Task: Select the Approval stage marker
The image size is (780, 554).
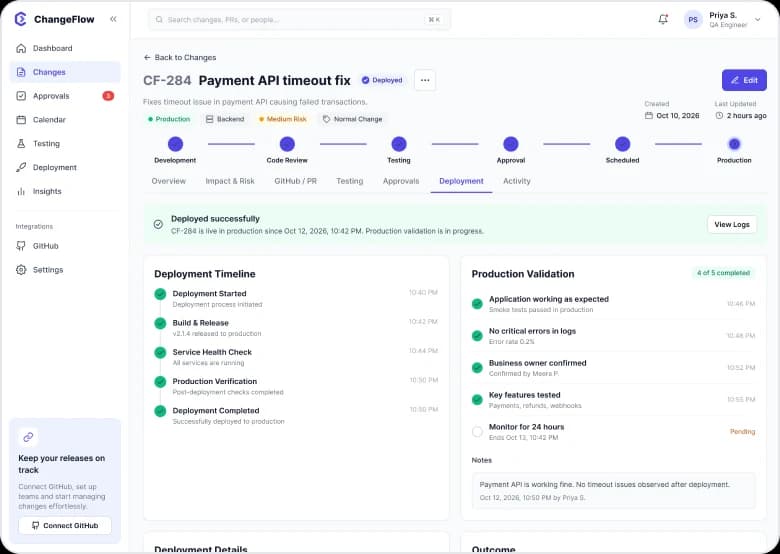Action: 511,144
